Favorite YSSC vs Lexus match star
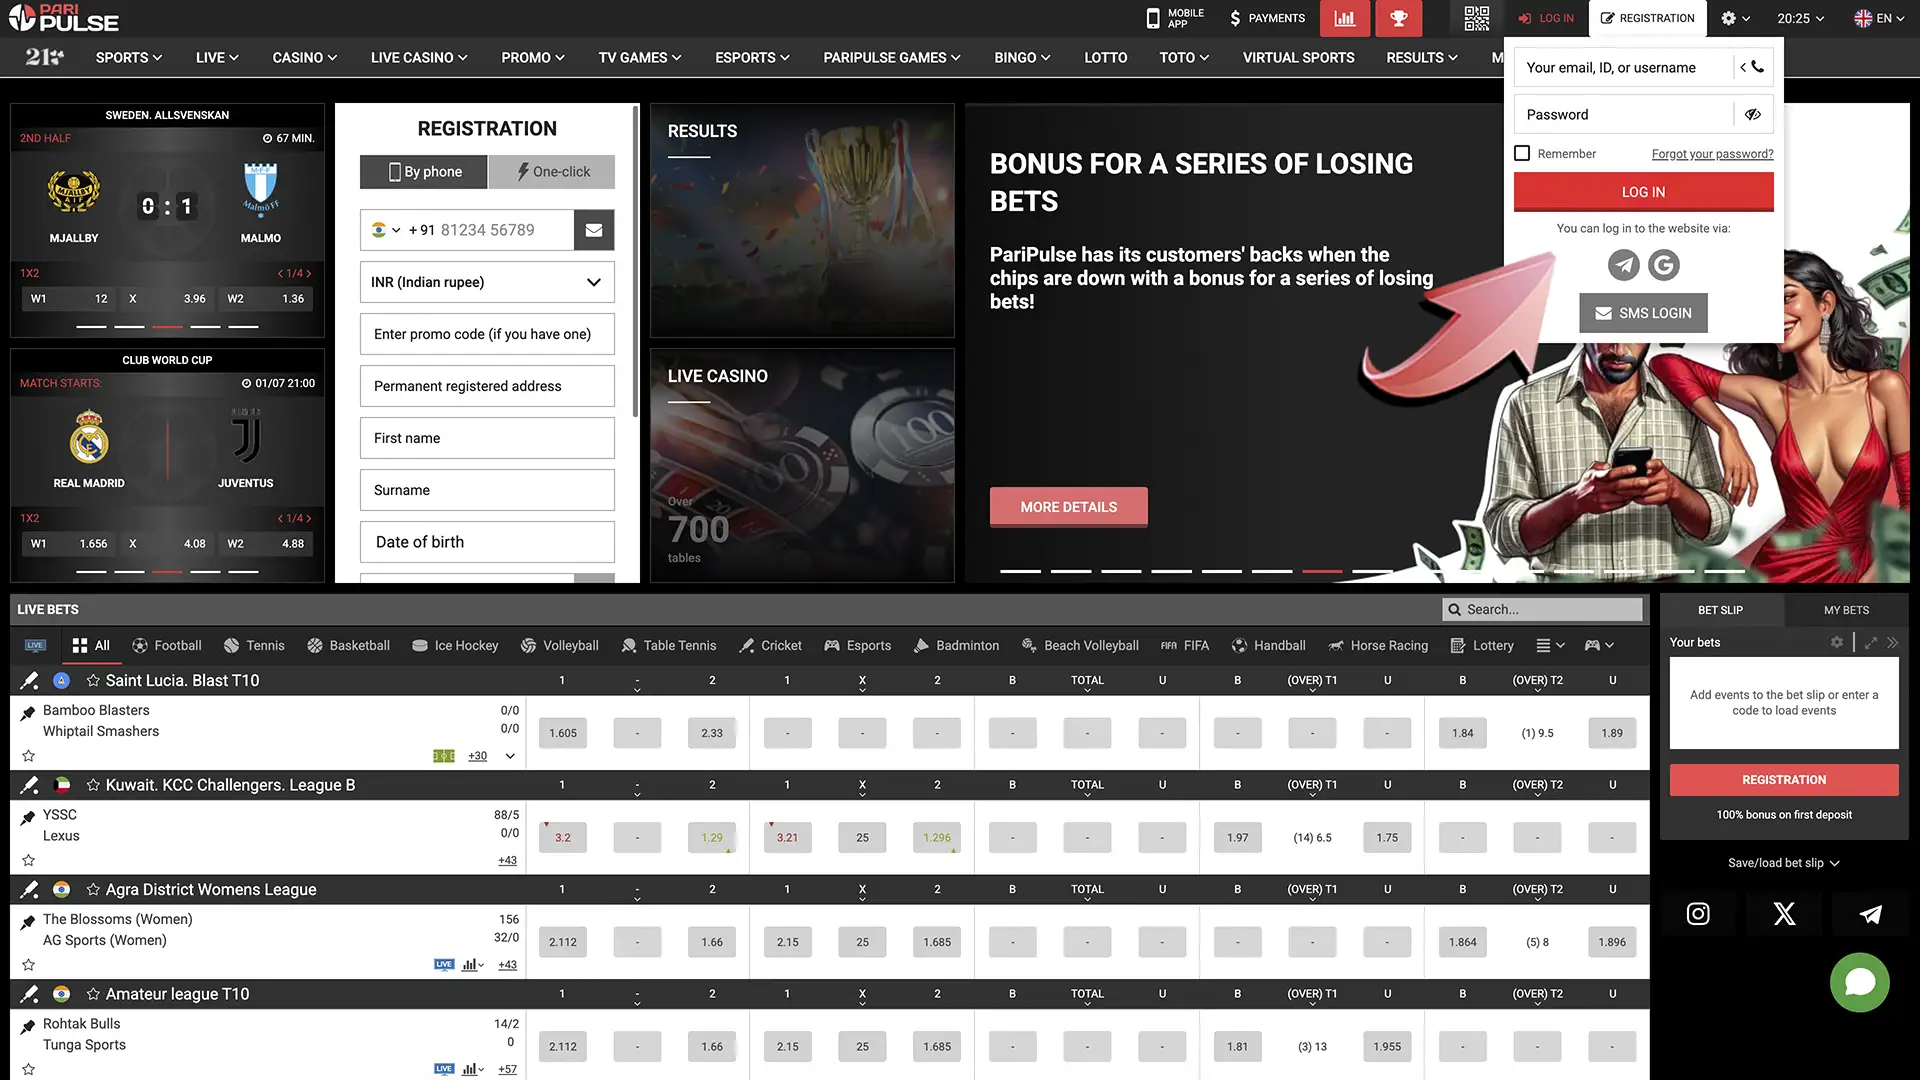The image size is (1920, 1080). [x=28, y=860]
